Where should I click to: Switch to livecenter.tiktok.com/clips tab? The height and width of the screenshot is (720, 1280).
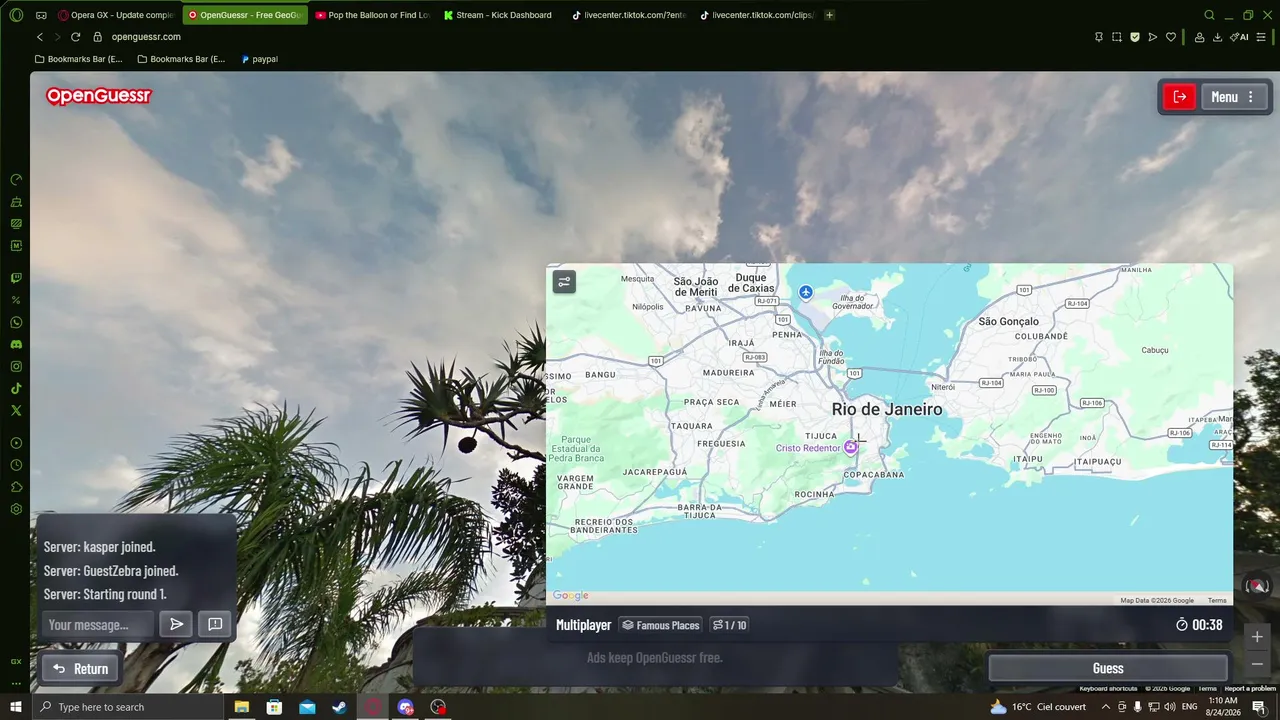(x=757, y=15)
